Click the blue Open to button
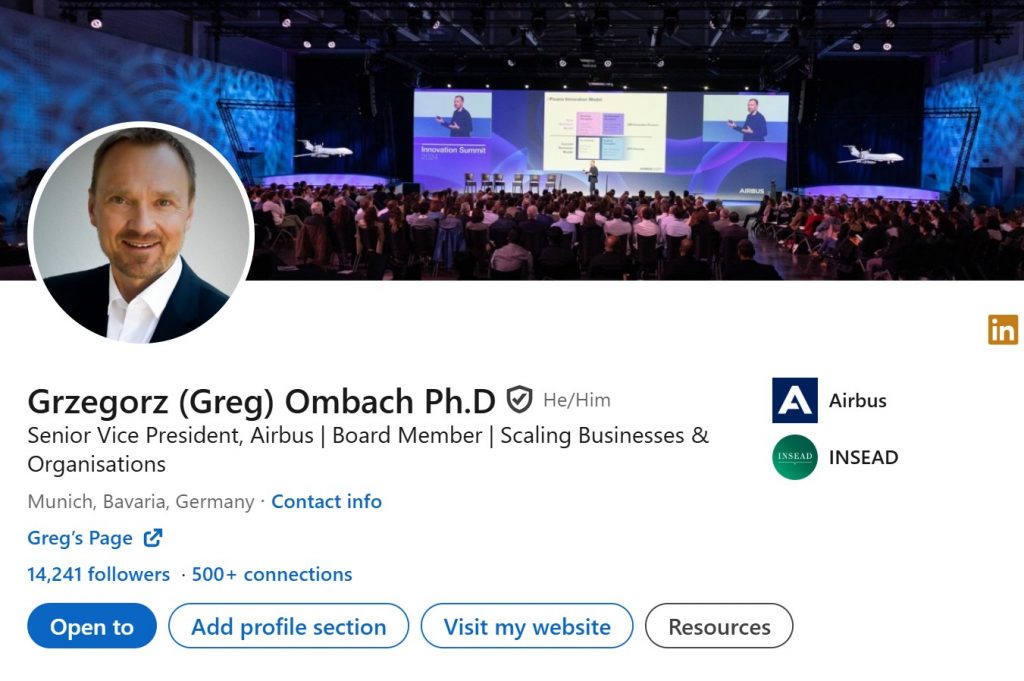Image resolution: width=1024 pixels, height=681 pixels. [x=92, y=627]
